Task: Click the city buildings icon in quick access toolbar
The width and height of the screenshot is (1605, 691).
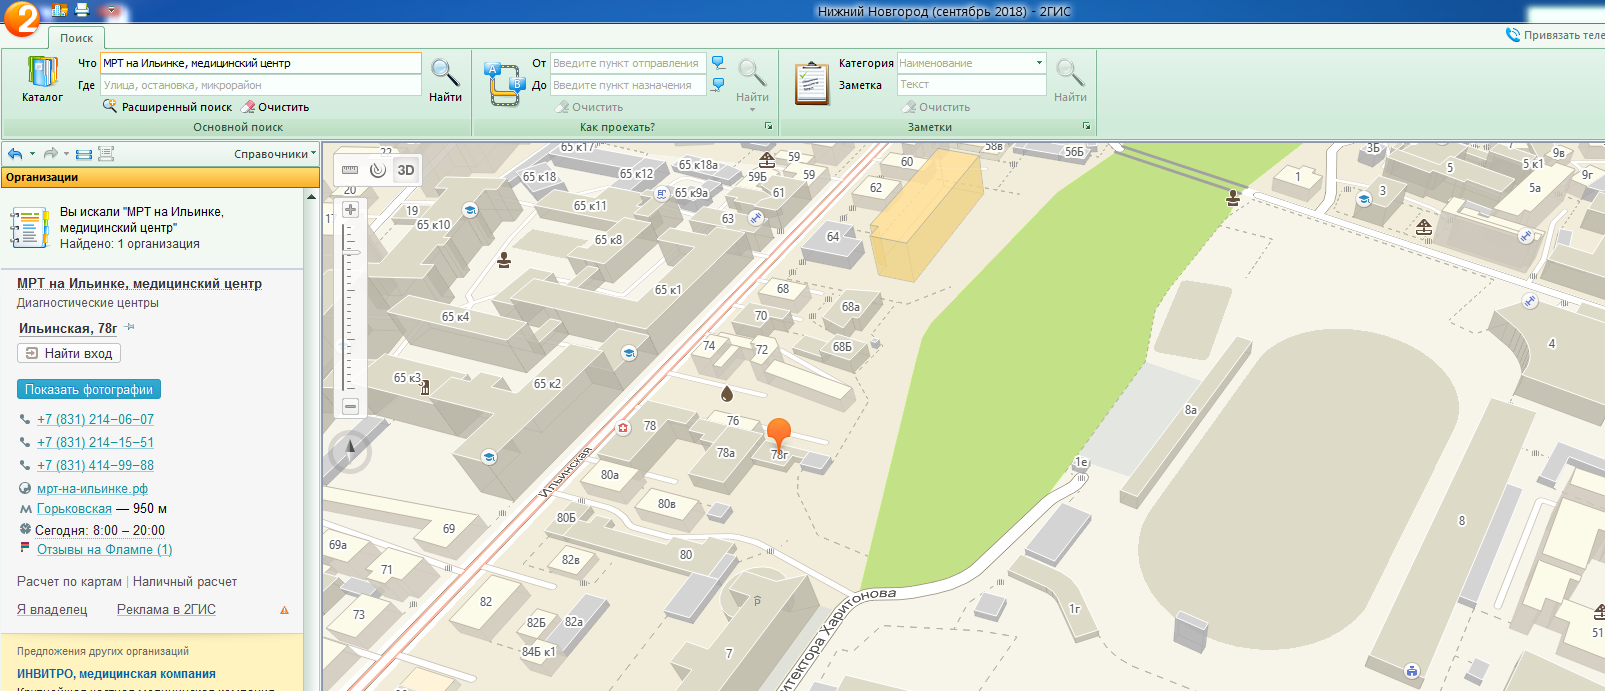Action: (59, 11)
